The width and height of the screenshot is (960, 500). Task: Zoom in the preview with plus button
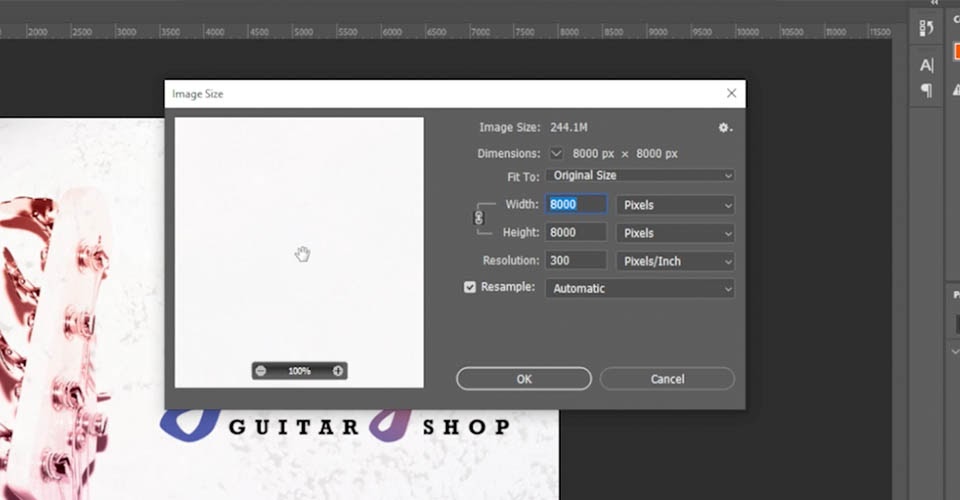(x=337, y=371)
